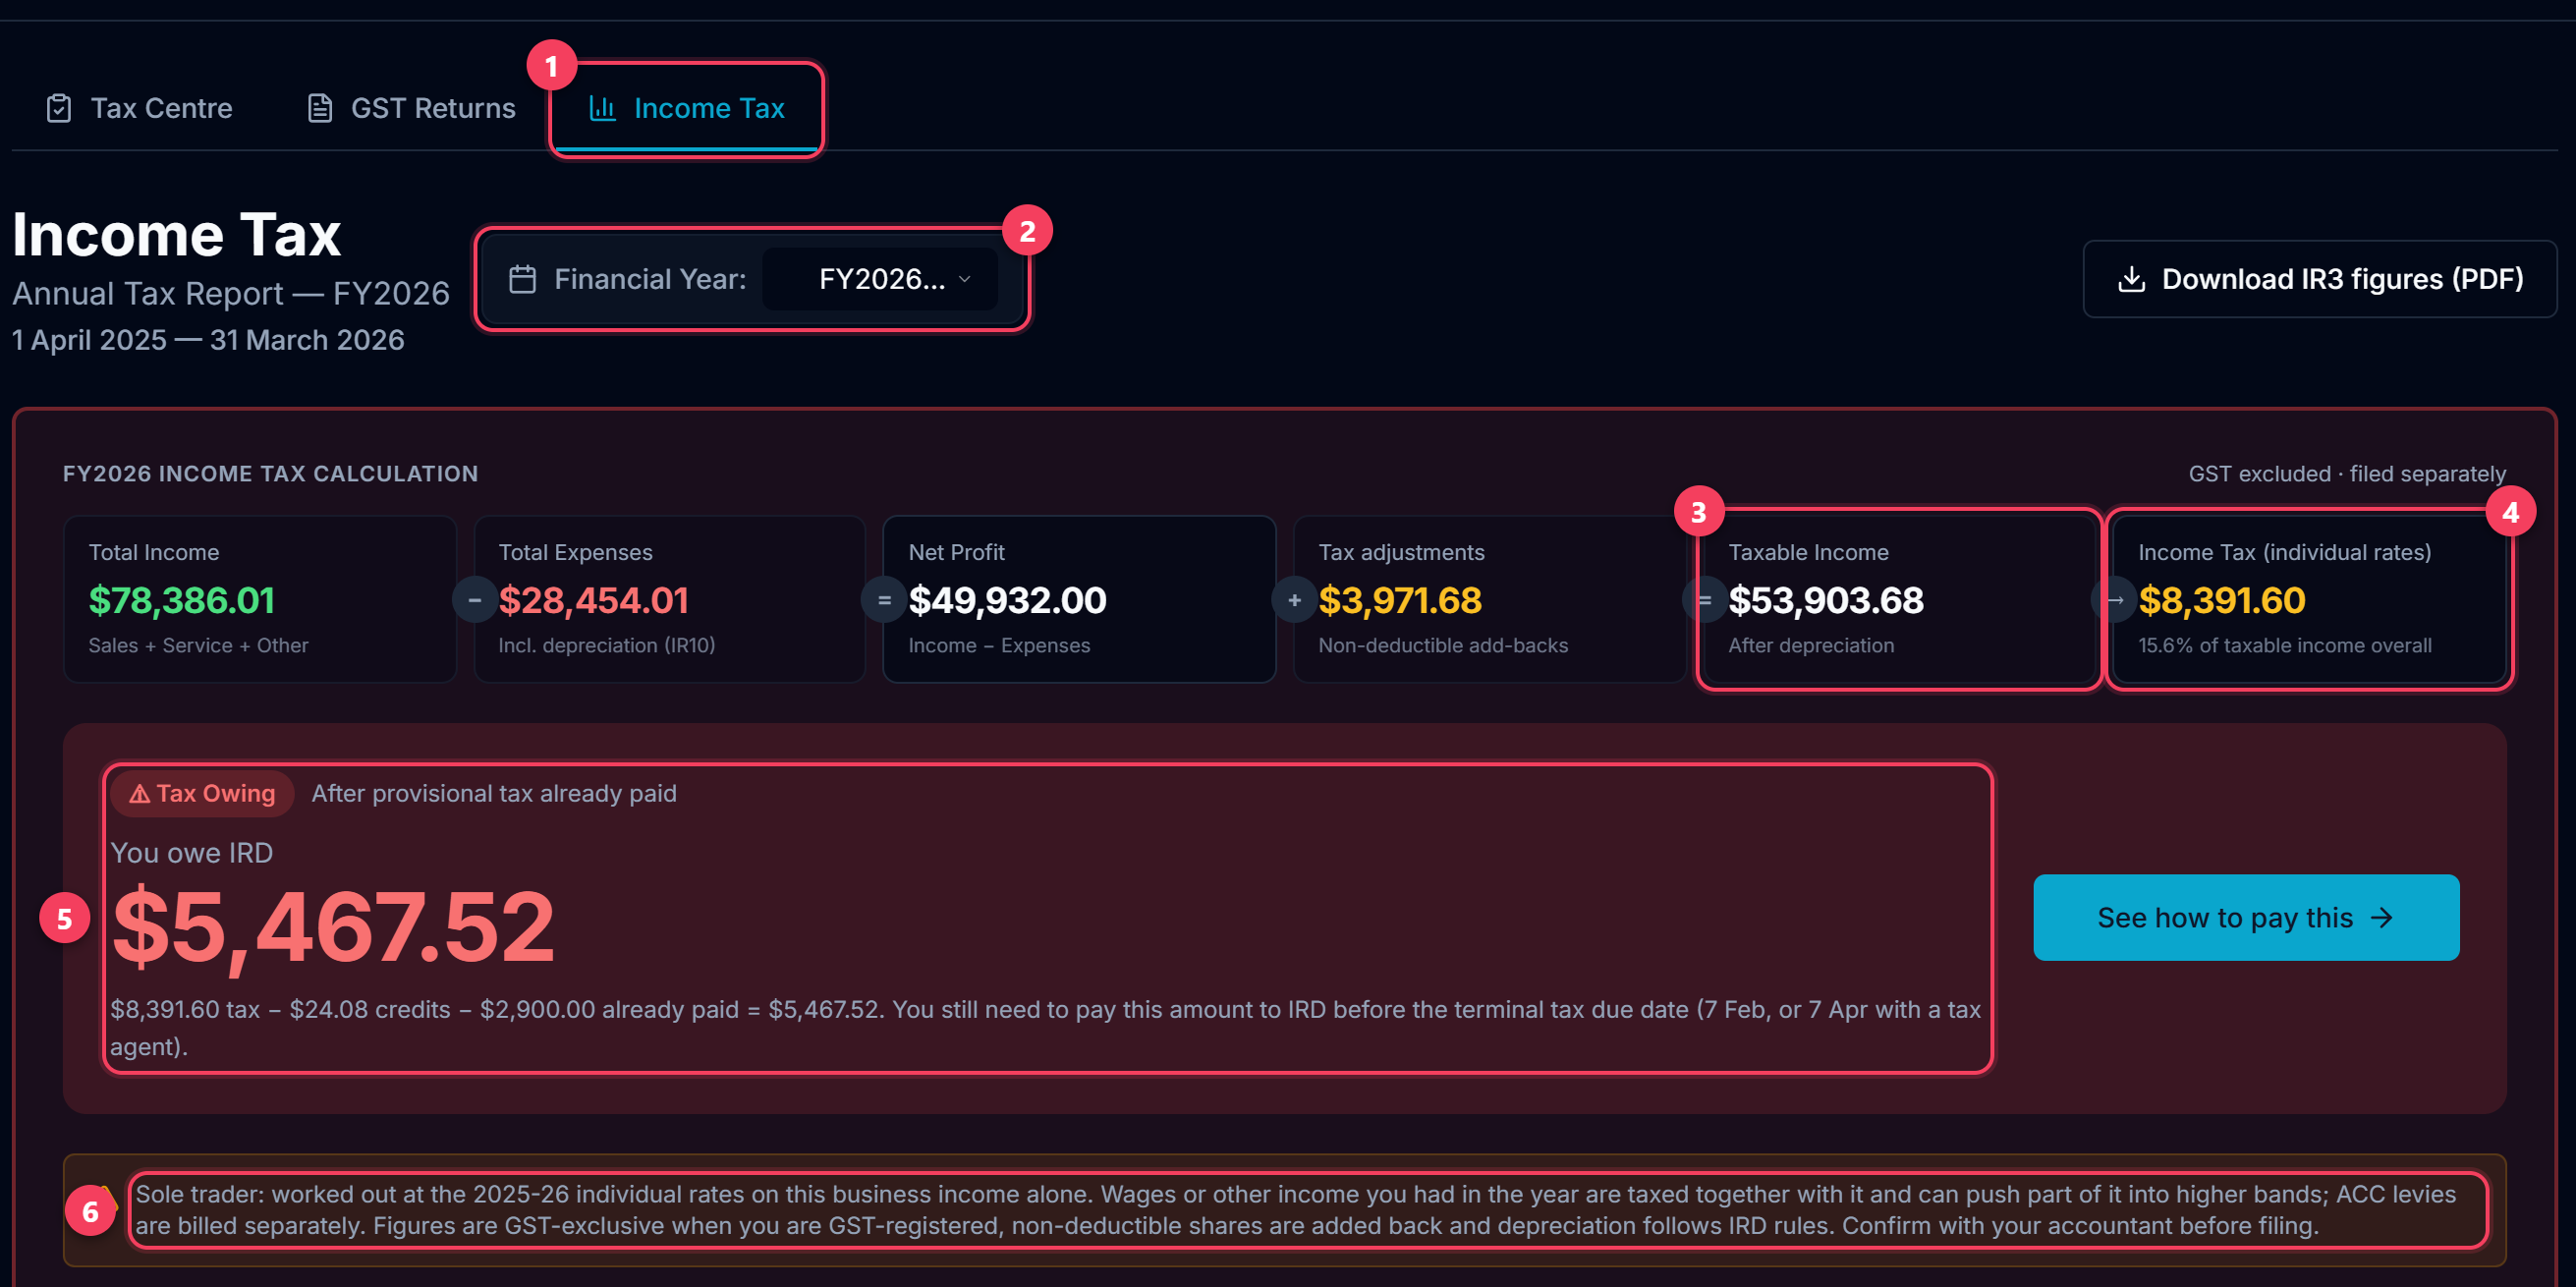Open the Financial Year FY2026 dropdown
Viewport: 2576px width, 1287px height.
880,279
